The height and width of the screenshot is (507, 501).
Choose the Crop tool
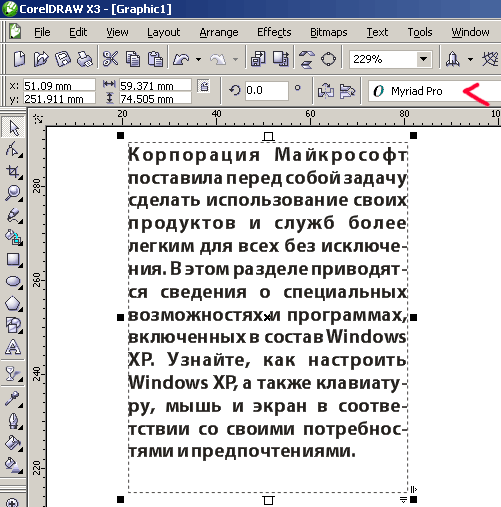tap(13, 171)
